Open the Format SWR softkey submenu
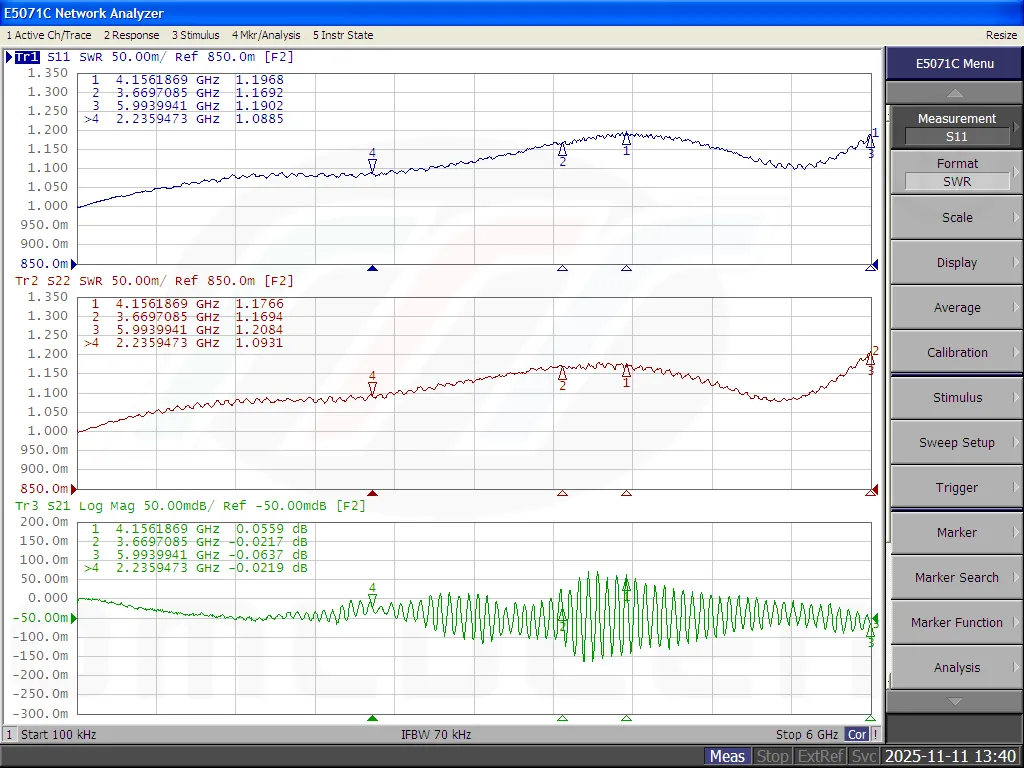The width and height of the screenshot is (1024, 768). pos(956,172)
